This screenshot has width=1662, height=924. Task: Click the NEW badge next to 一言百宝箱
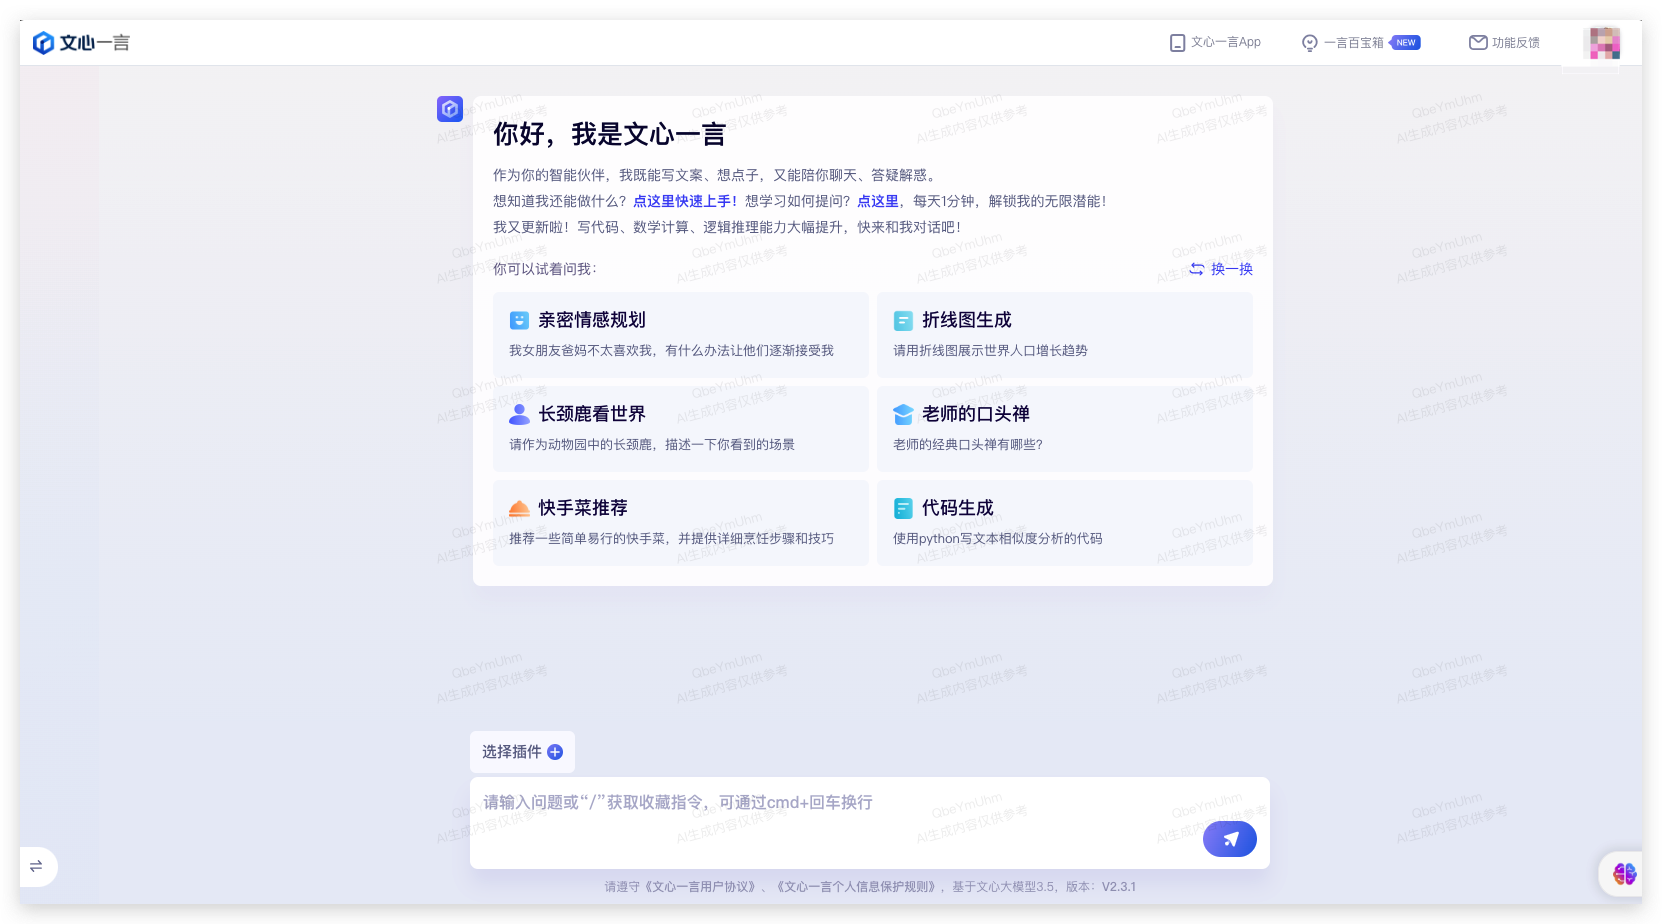click(1405, 43)
